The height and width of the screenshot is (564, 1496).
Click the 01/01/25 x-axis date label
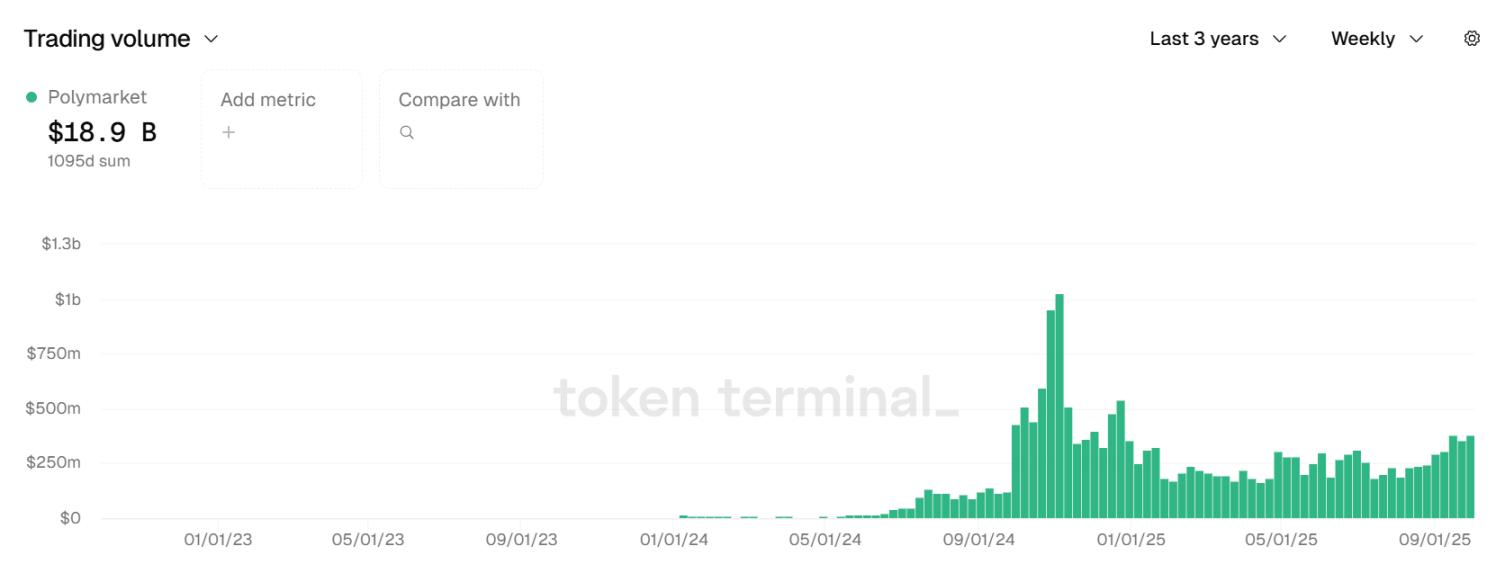click(1132, 540)
